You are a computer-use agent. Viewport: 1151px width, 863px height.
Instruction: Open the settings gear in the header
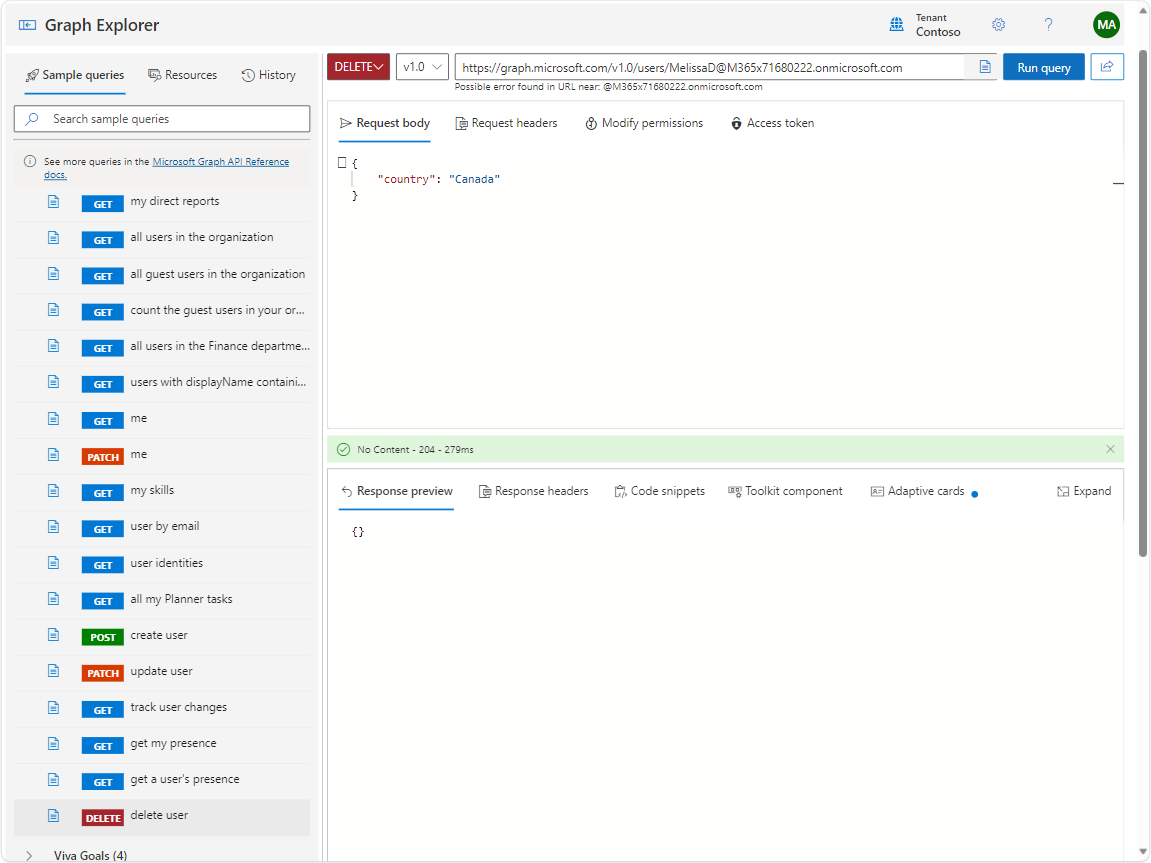(998, 25)
